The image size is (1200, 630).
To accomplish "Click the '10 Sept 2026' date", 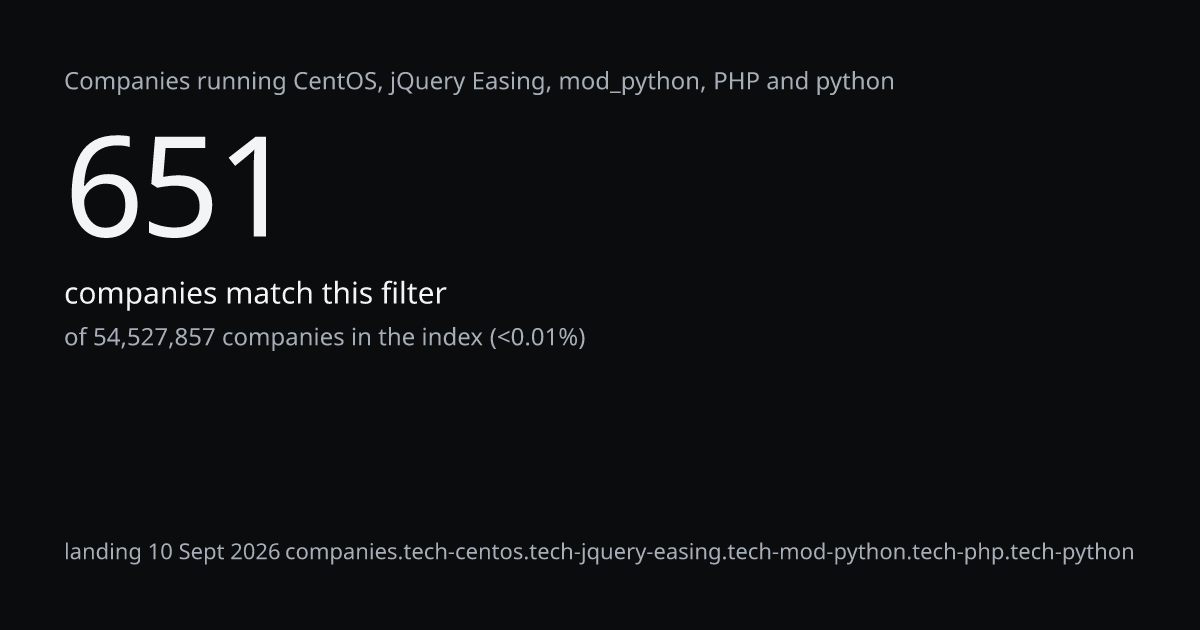I will click(214, 552).
